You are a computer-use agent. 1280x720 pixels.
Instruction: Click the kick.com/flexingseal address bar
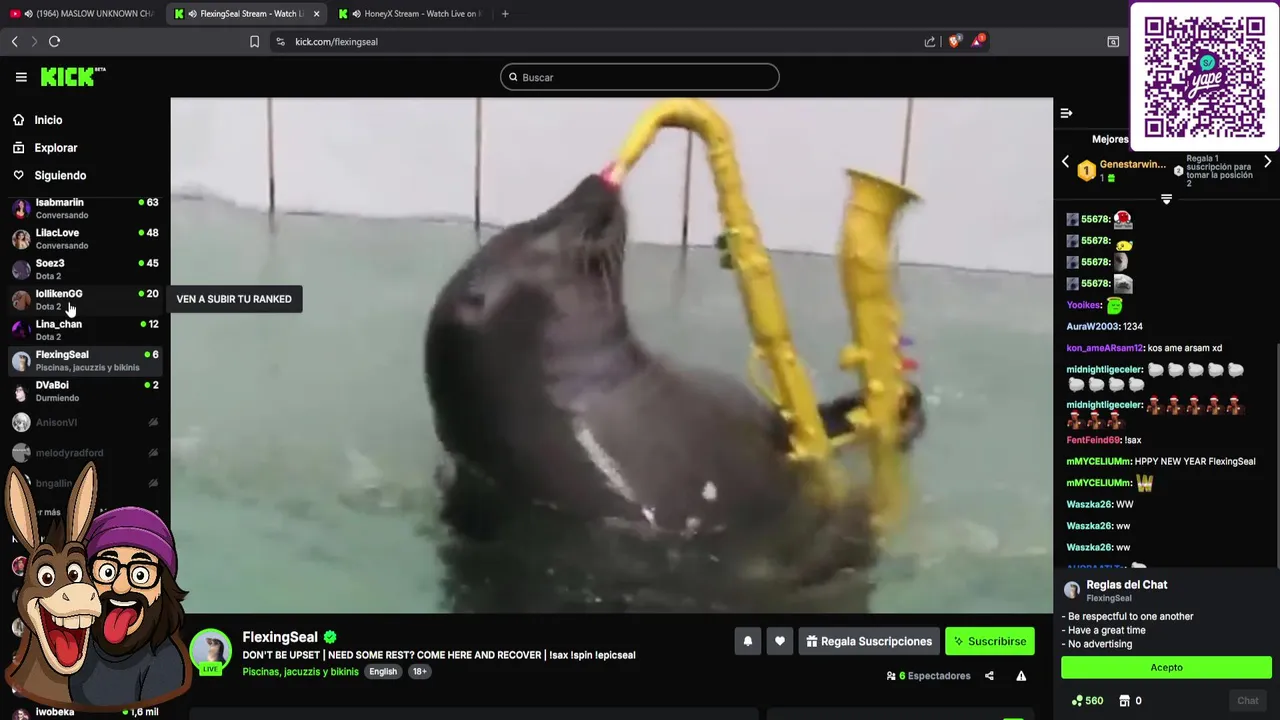pyautogui.click(x=336, y=41)
